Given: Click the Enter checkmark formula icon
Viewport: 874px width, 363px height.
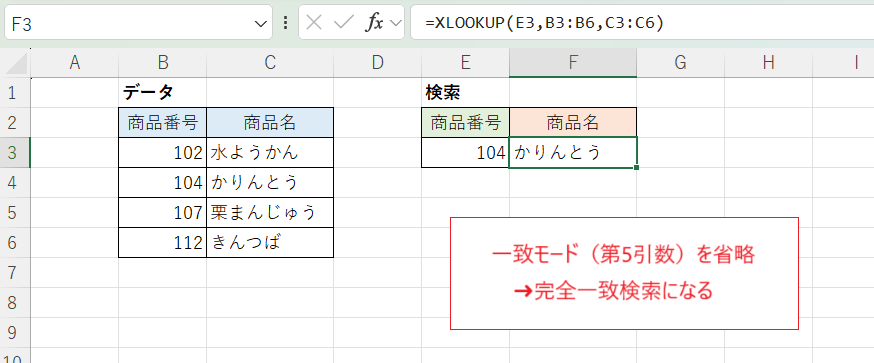Looking at the screenshot, I should coord(343,23).
